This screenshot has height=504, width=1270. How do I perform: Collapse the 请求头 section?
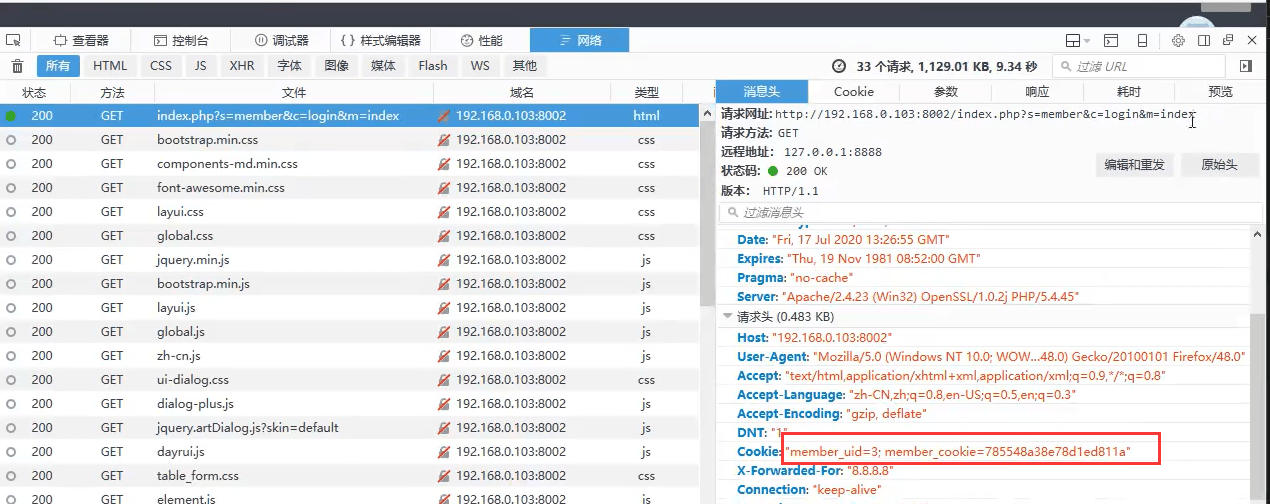(x=727, y=317)
